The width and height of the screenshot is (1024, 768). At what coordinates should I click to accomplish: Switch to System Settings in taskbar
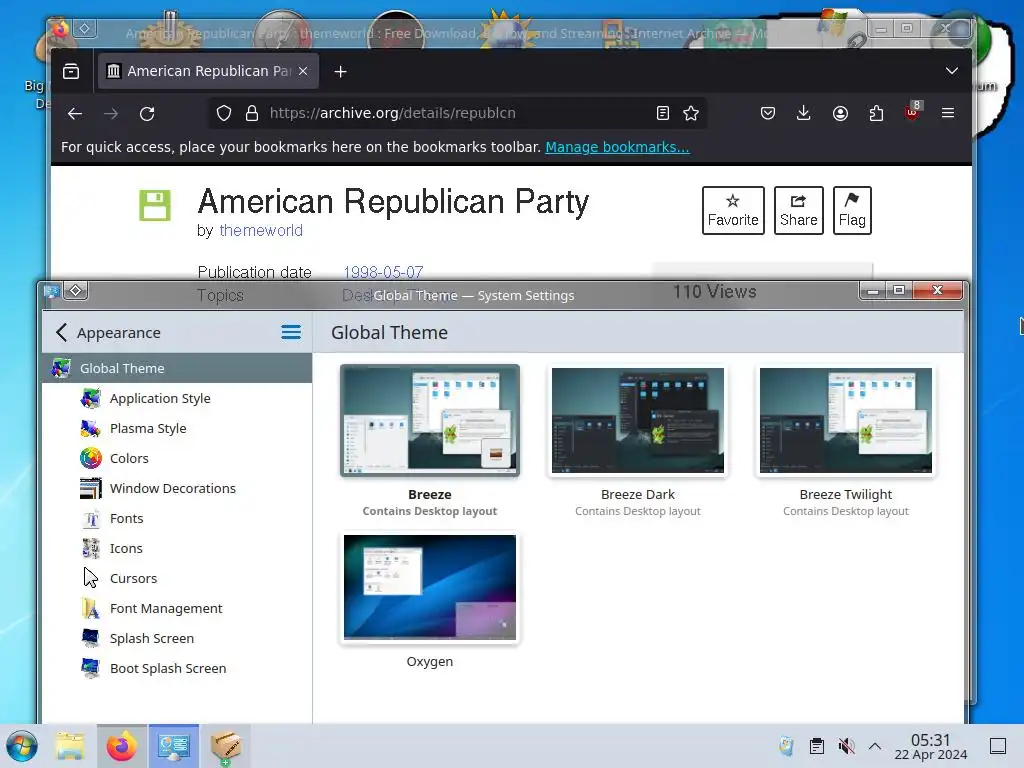point(174,746)
